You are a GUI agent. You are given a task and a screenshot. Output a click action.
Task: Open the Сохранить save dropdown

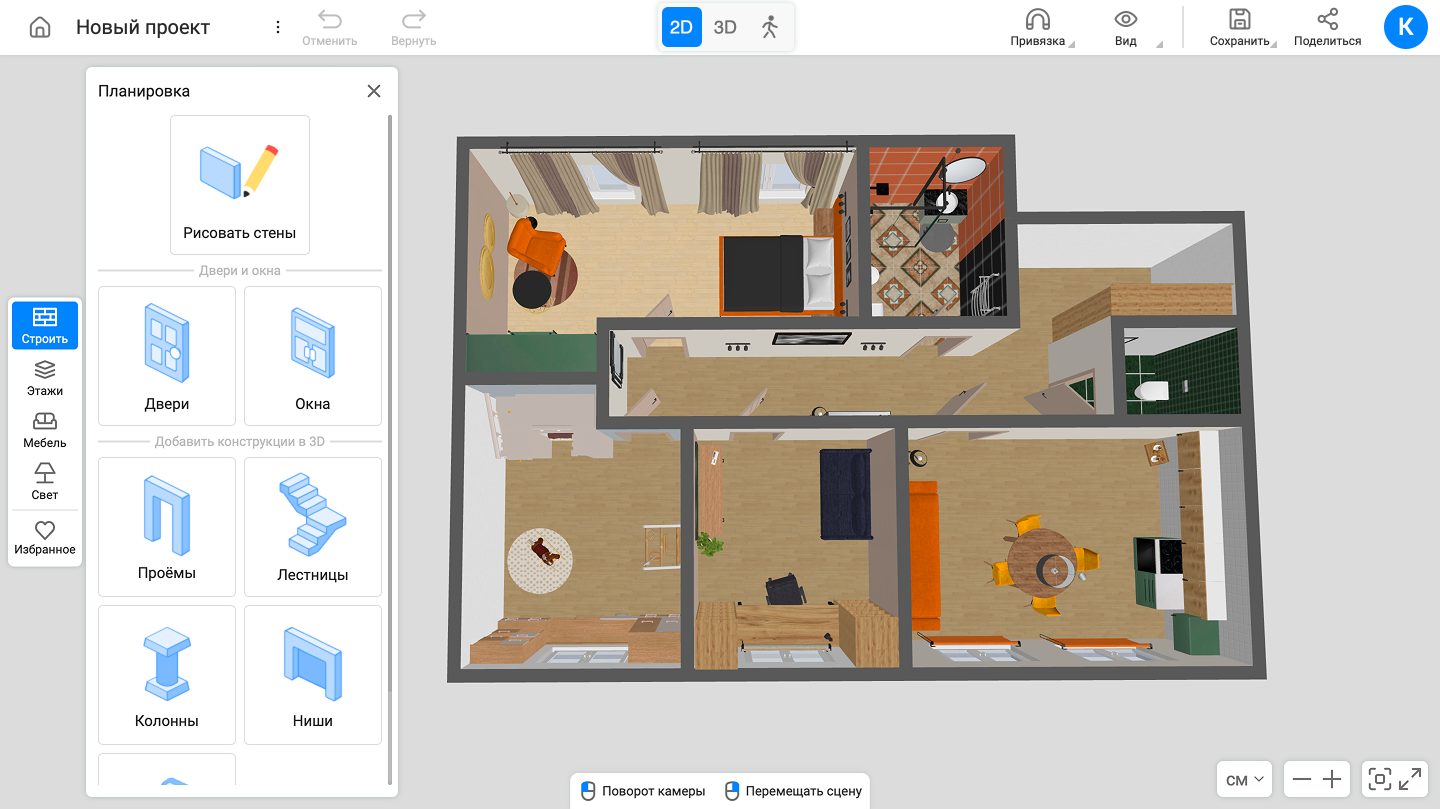coord(1240,27)
